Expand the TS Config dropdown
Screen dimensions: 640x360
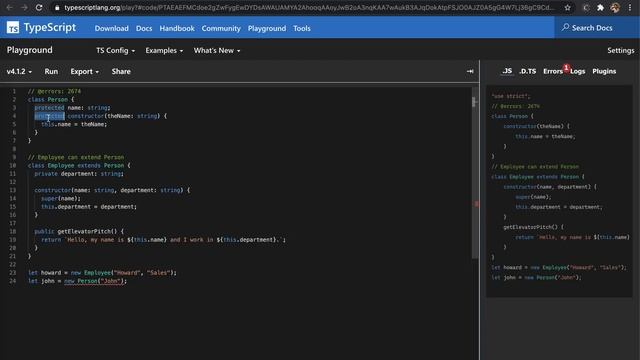(116, 50)
